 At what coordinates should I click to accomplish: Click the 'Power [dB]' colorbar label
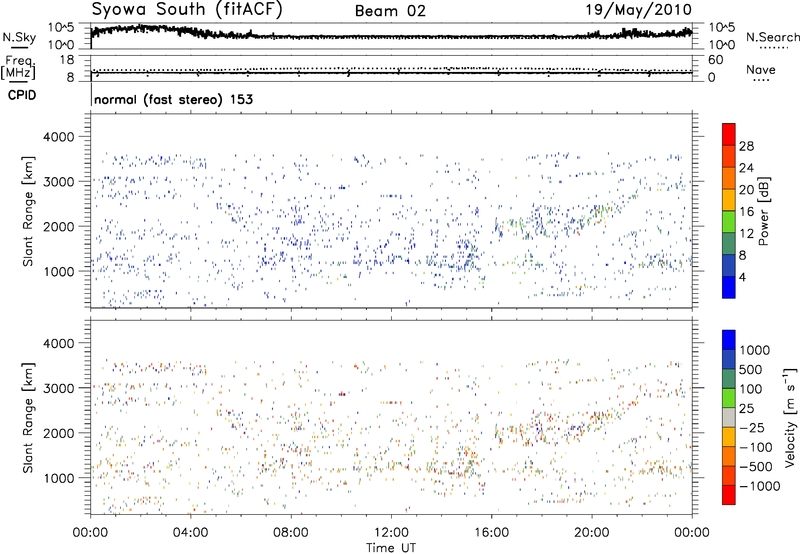pos(764,211)
